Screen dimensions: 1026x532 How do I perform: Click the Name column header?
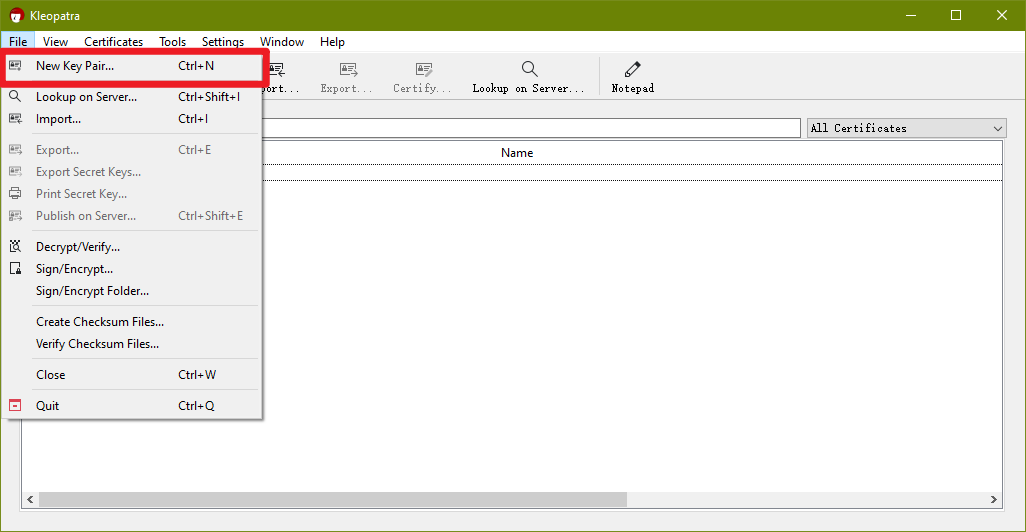517,153
